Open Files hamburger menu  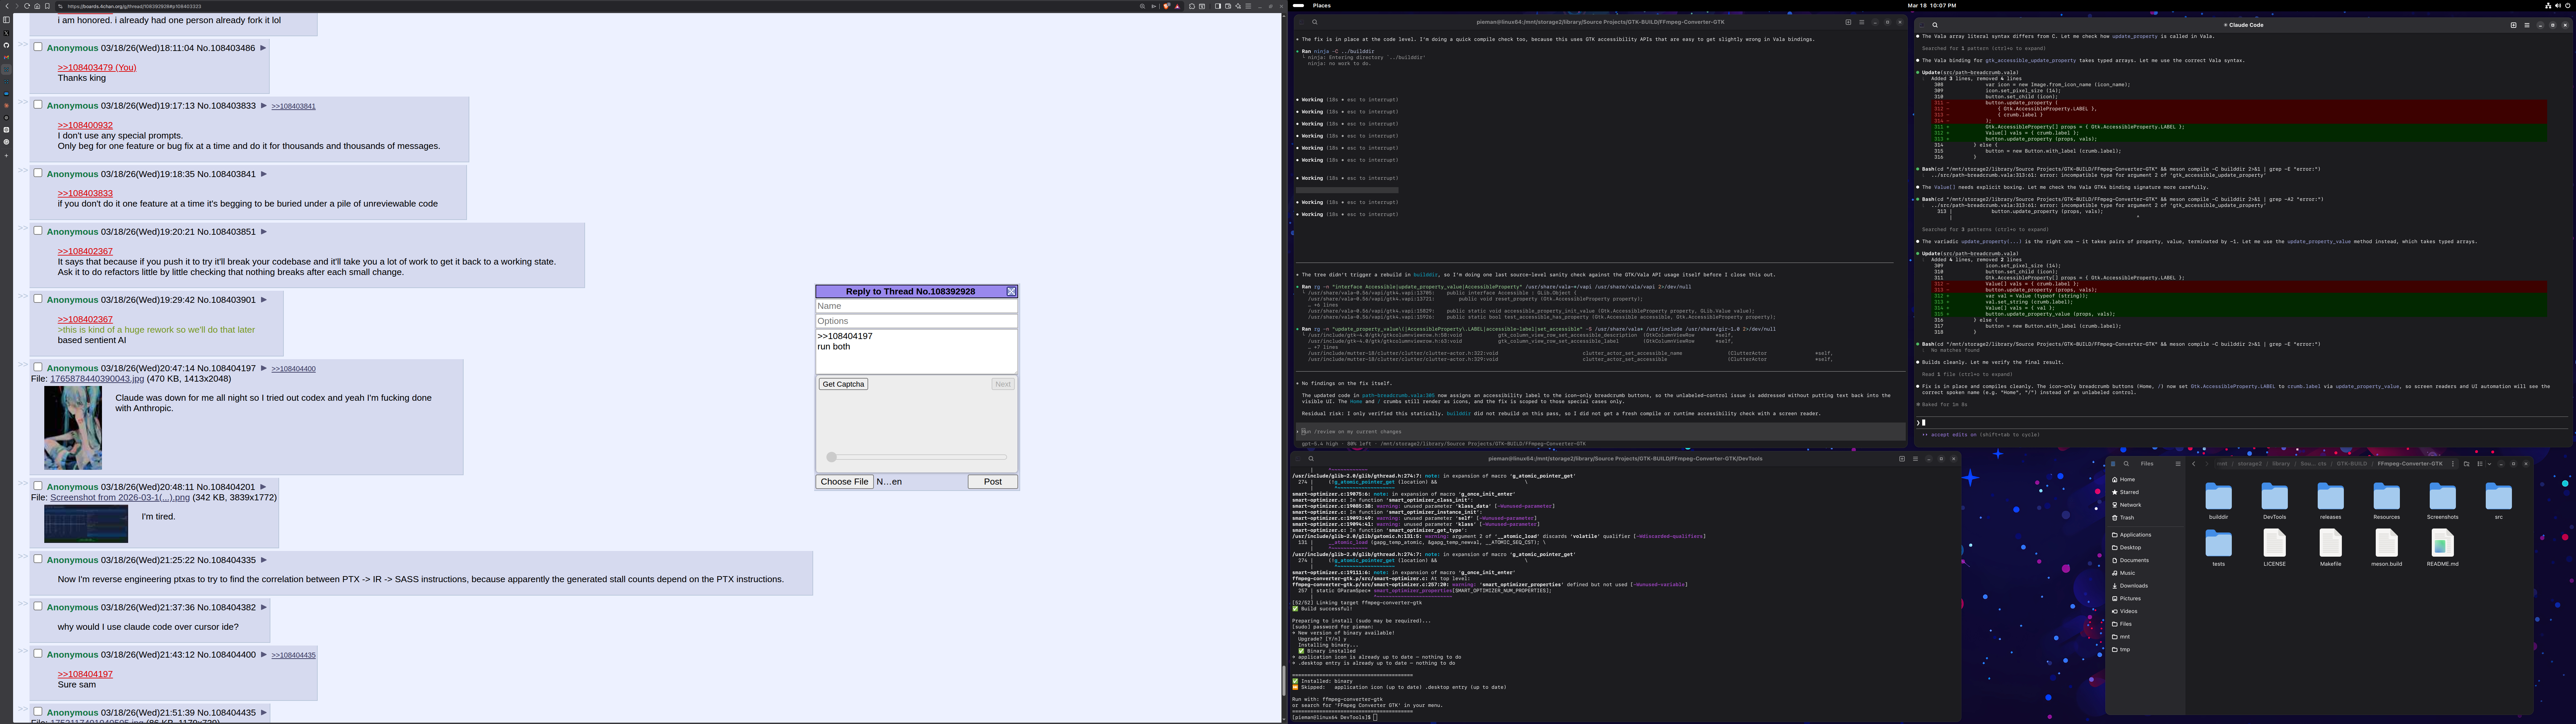click(x=2178, y=464)
